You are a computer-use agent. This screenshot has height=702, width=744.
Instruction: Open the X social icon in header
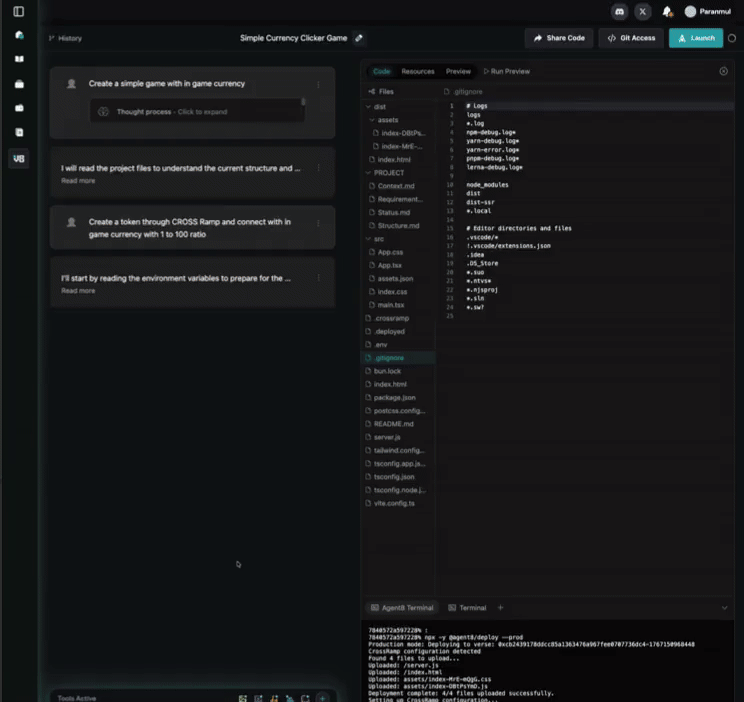642,12
